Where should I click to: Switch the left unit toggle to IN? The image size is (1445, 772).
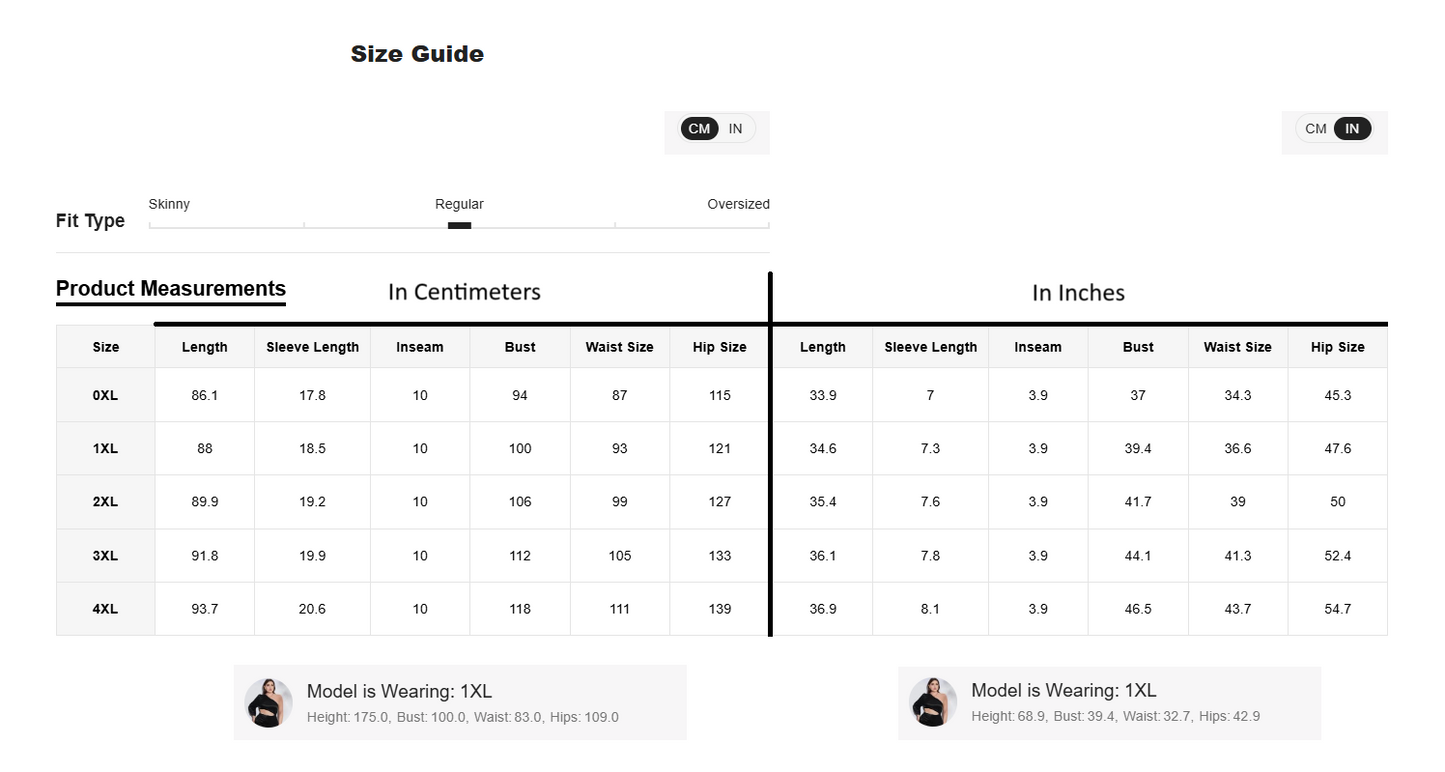click(x=736, y=129)
